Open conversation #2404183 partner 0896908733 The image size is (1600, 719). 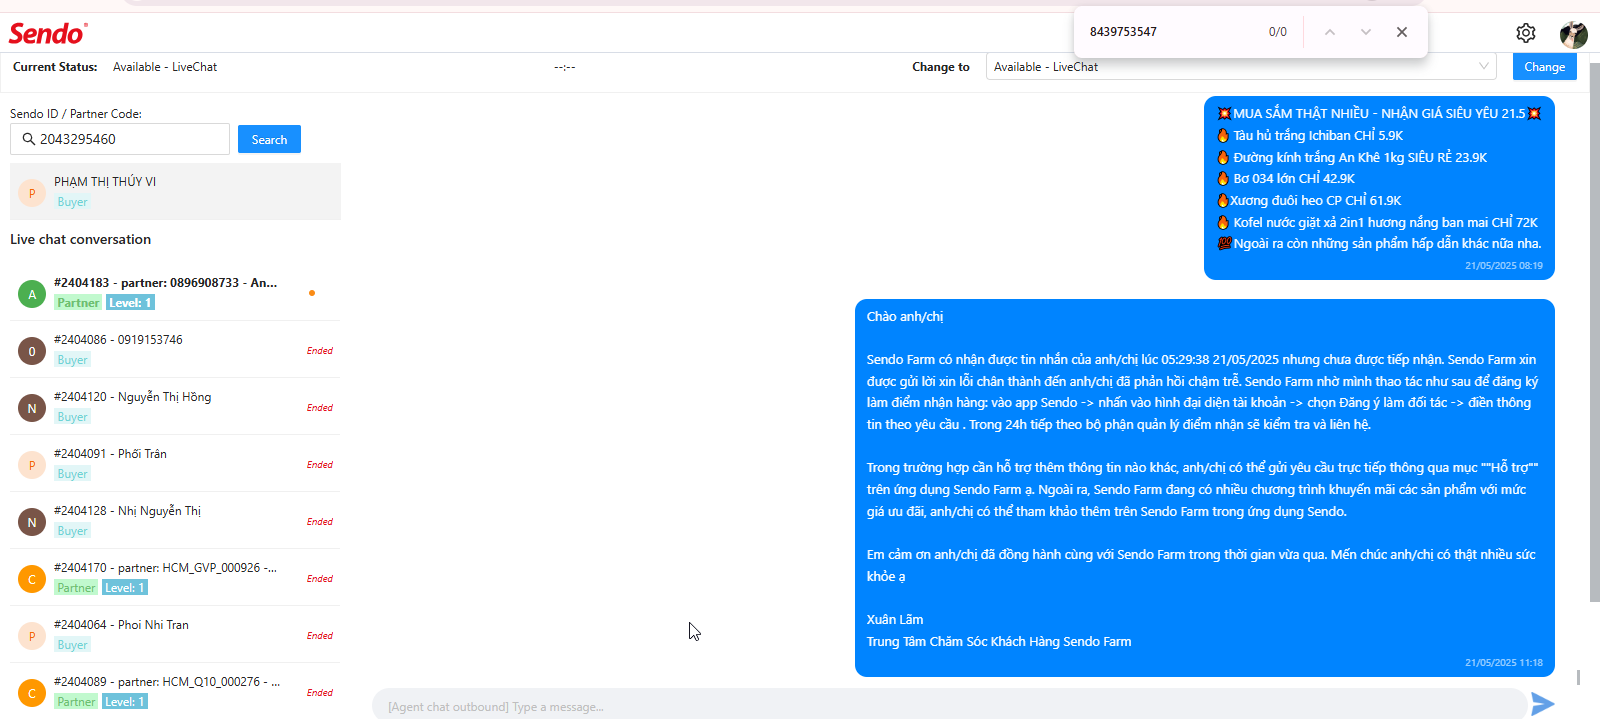point(175,292)
